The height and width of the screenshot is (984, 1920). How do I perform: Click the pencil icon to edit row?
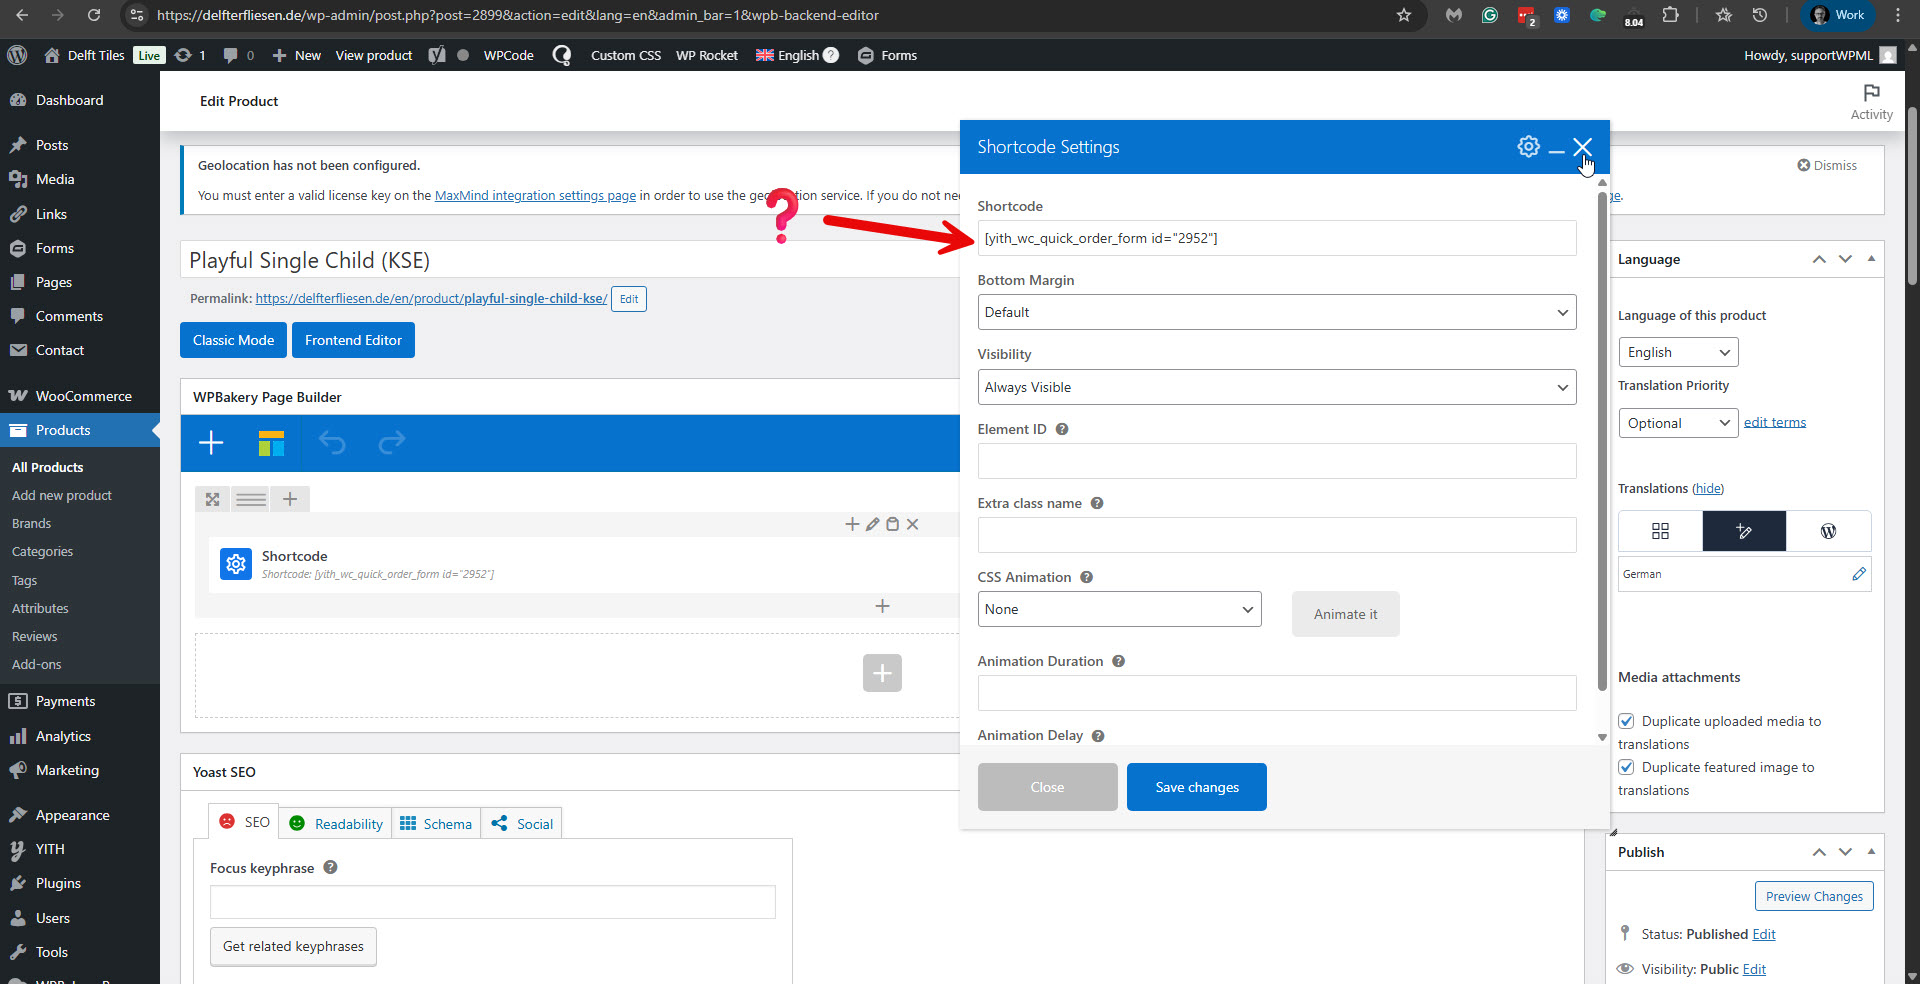click(x=872, y=524)
